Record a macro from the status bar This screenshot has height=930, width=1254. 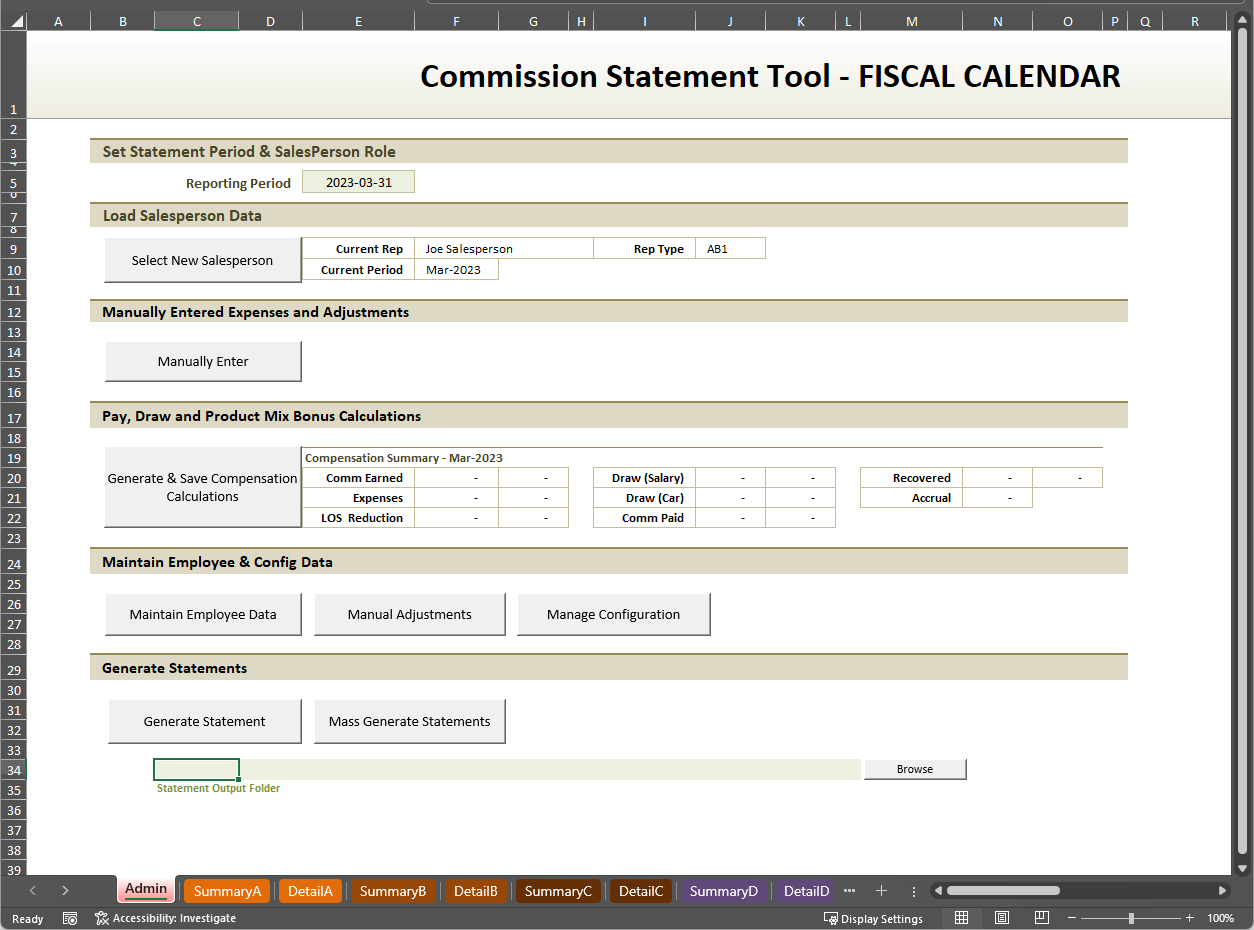pos(70,918)
